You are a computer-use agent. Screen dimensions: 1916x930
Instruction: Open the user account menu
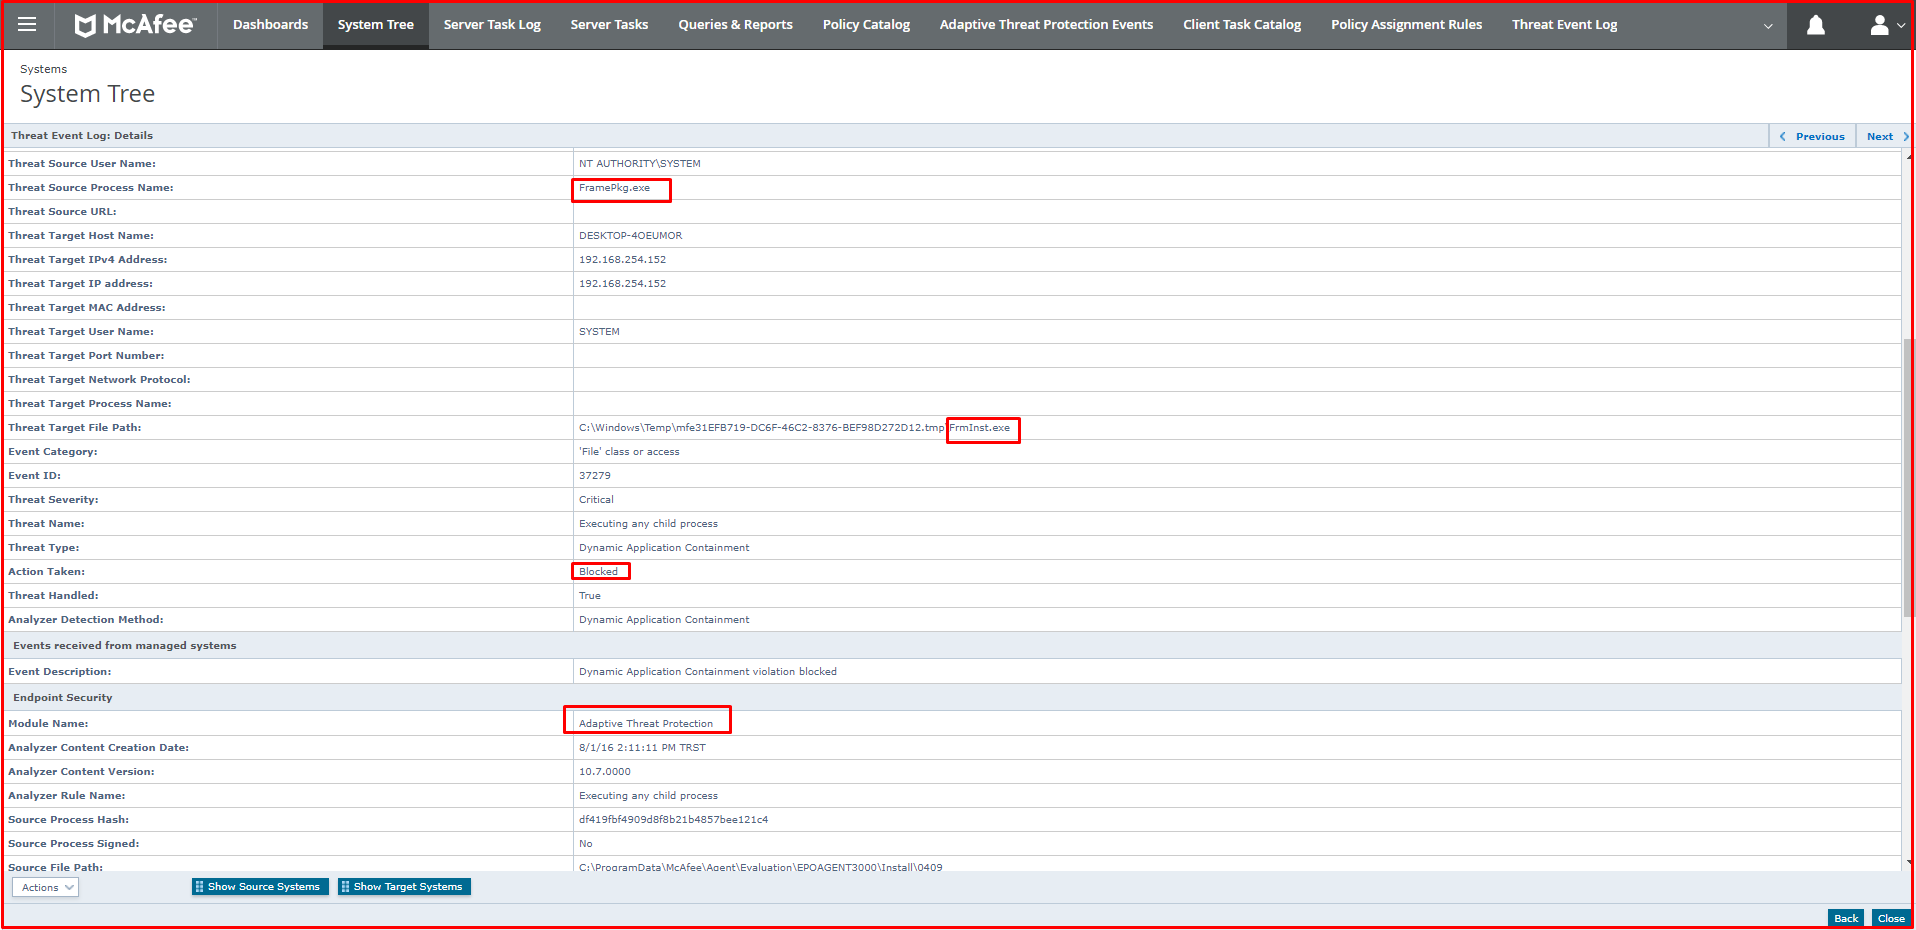(1885, 25)
